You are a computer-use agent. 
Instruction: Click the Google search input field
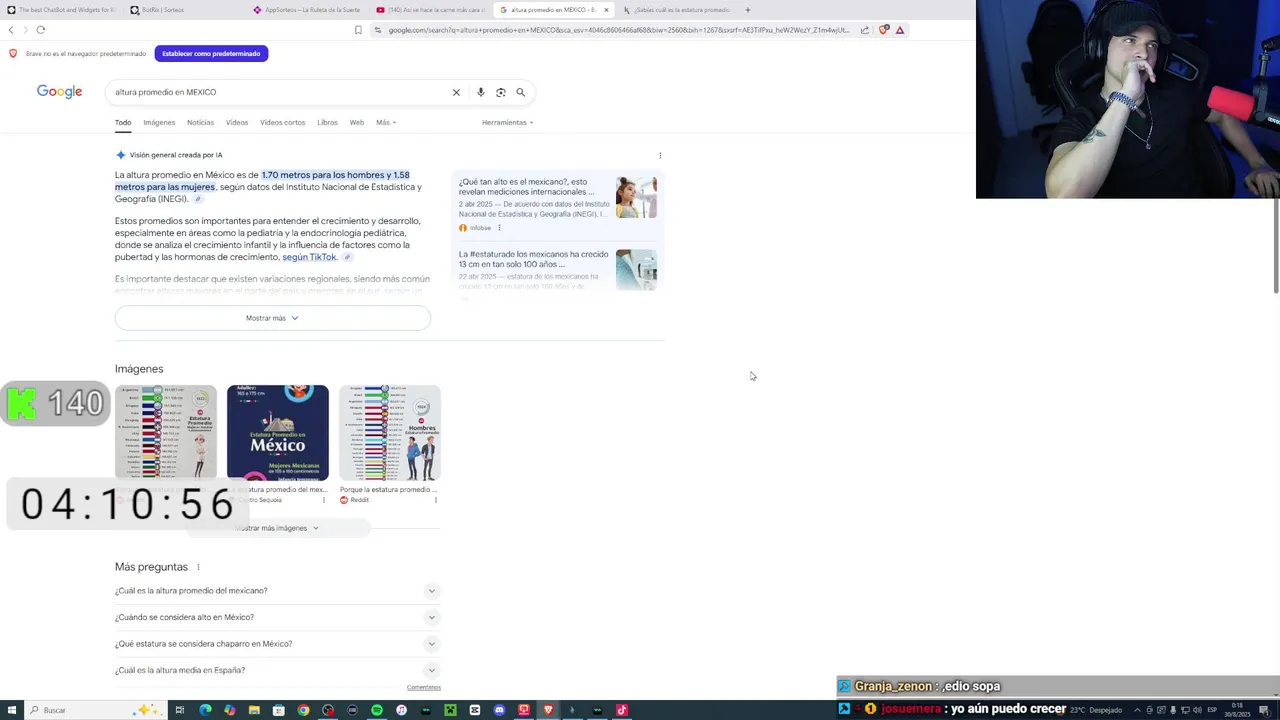(x=278, y=92)
